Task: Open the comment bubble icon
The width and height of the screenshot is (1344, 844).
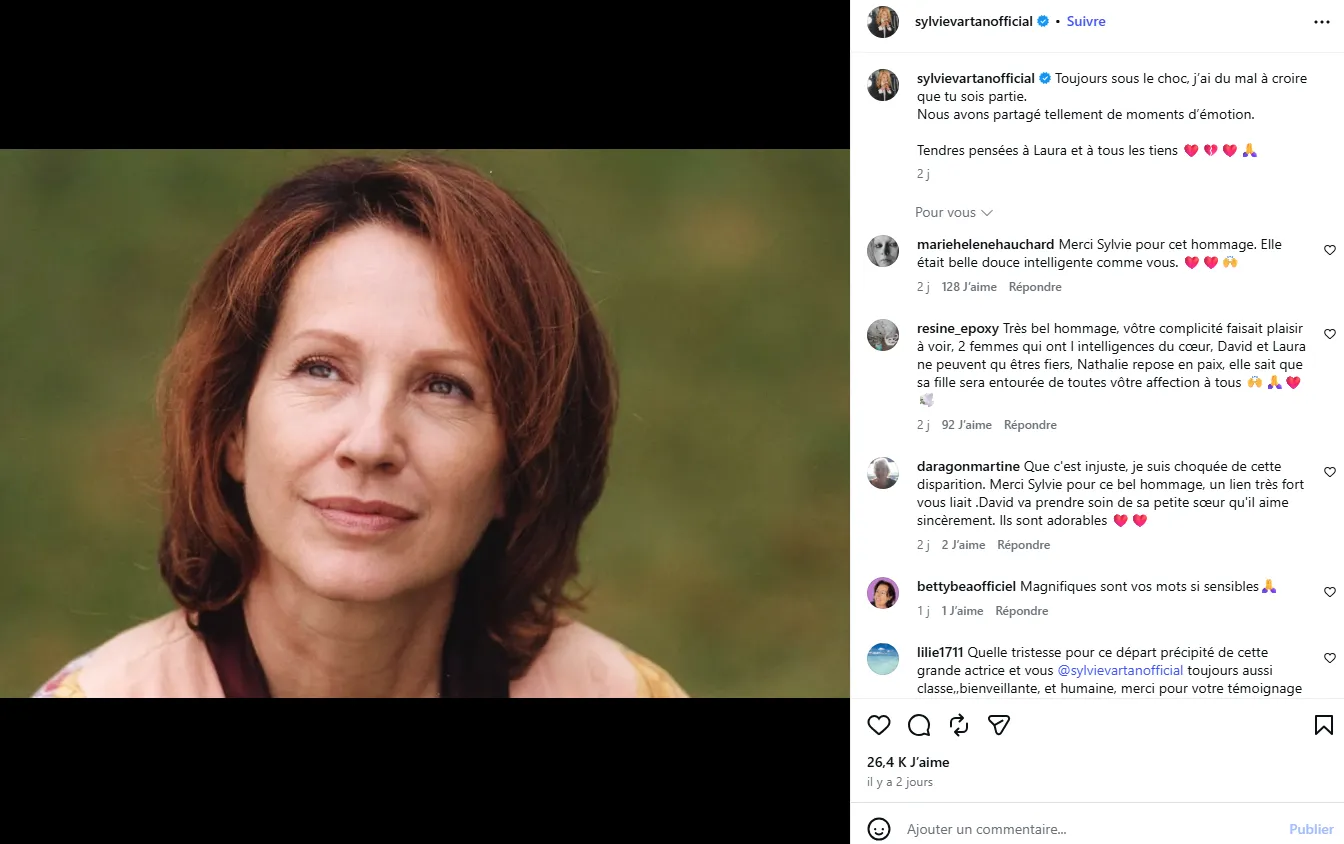Action: (919, 724)
